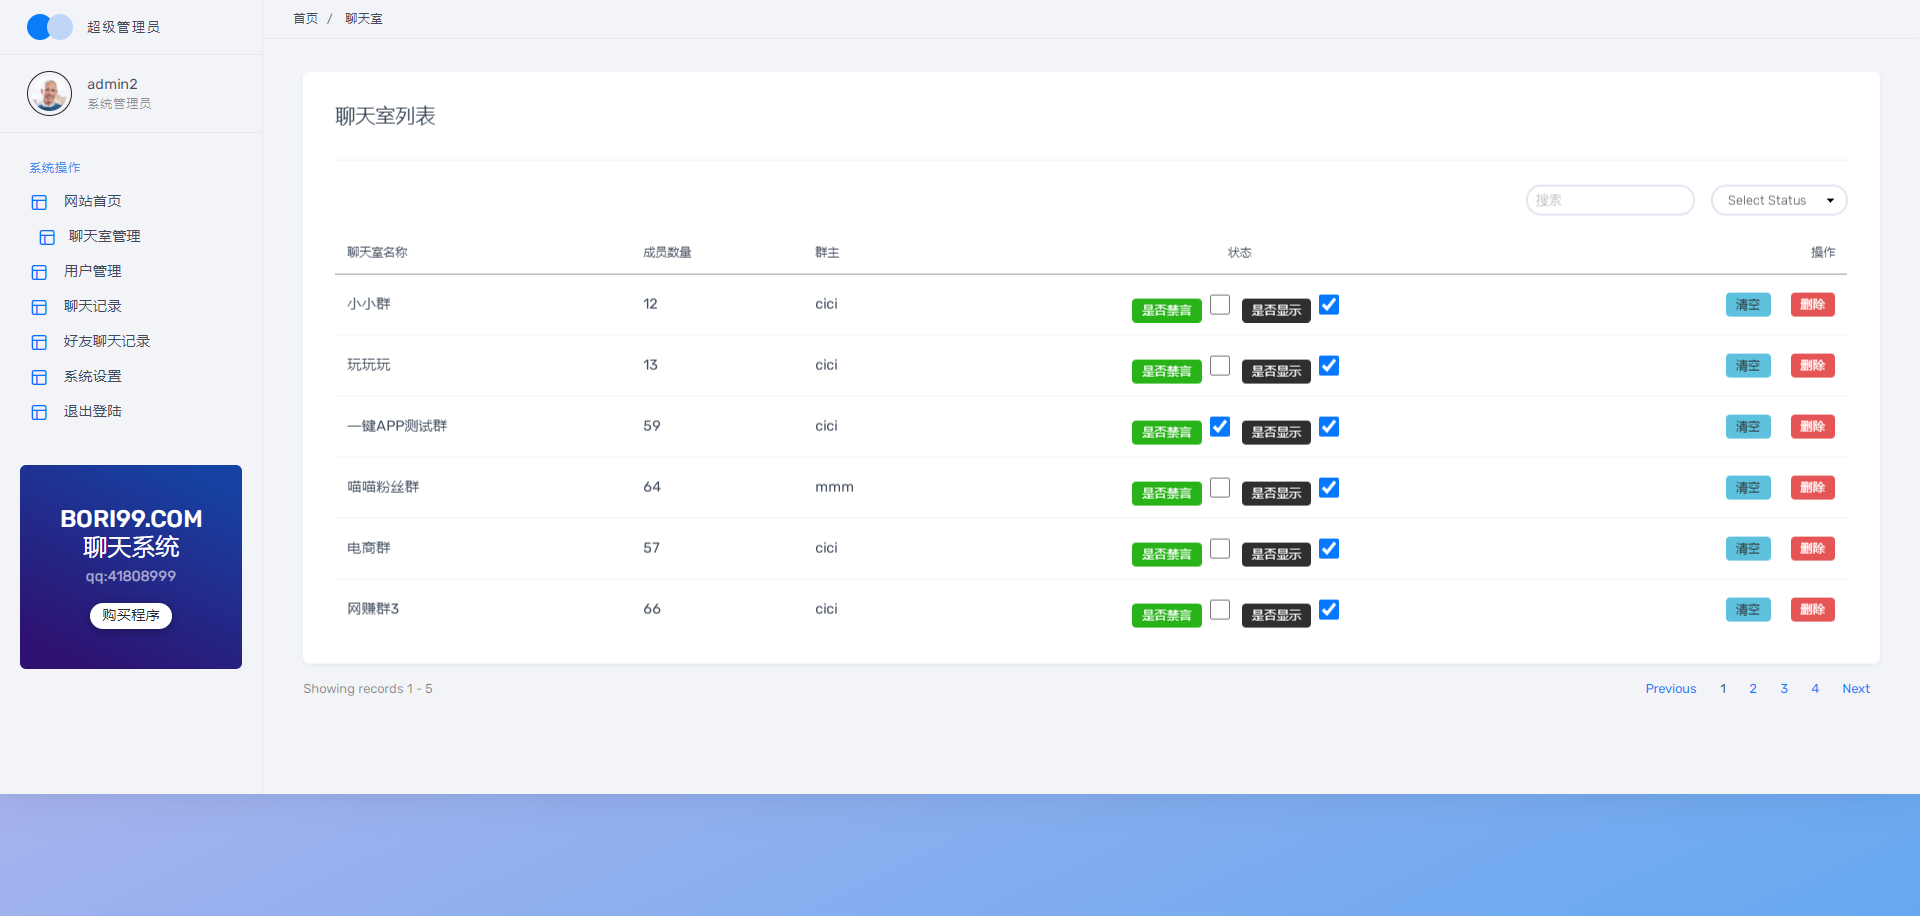The height and width of the screenshot is (916, 1920).
Task: Delete the 玩玩玩 chat room
Action: point(1813,366)
